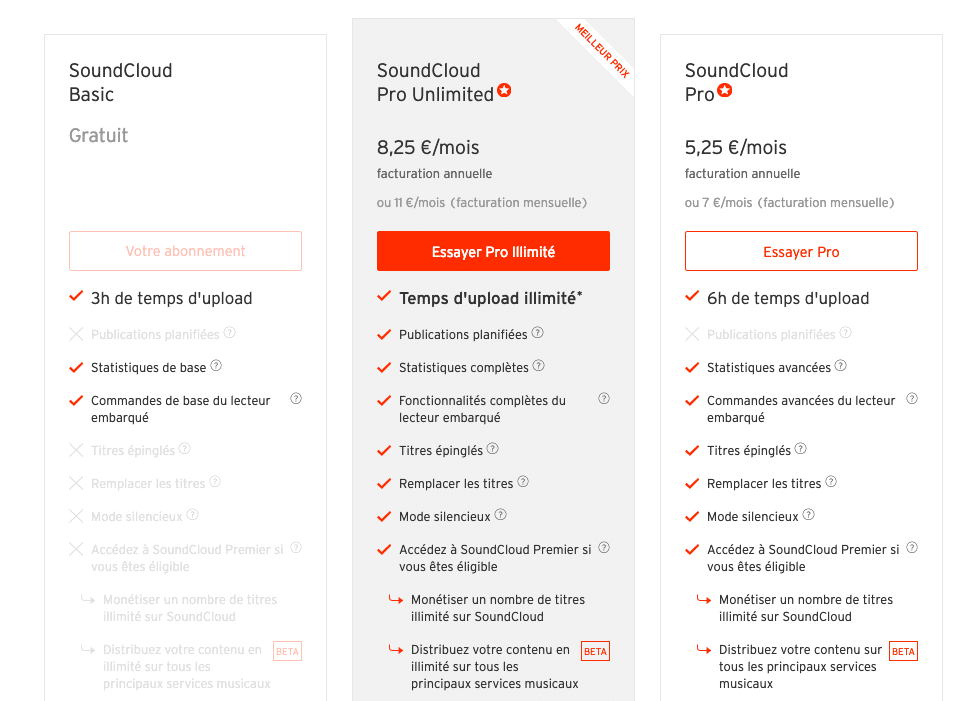
Task: Click help icon next to Titres épinglés in Pro column
Action: click(800, 449)
